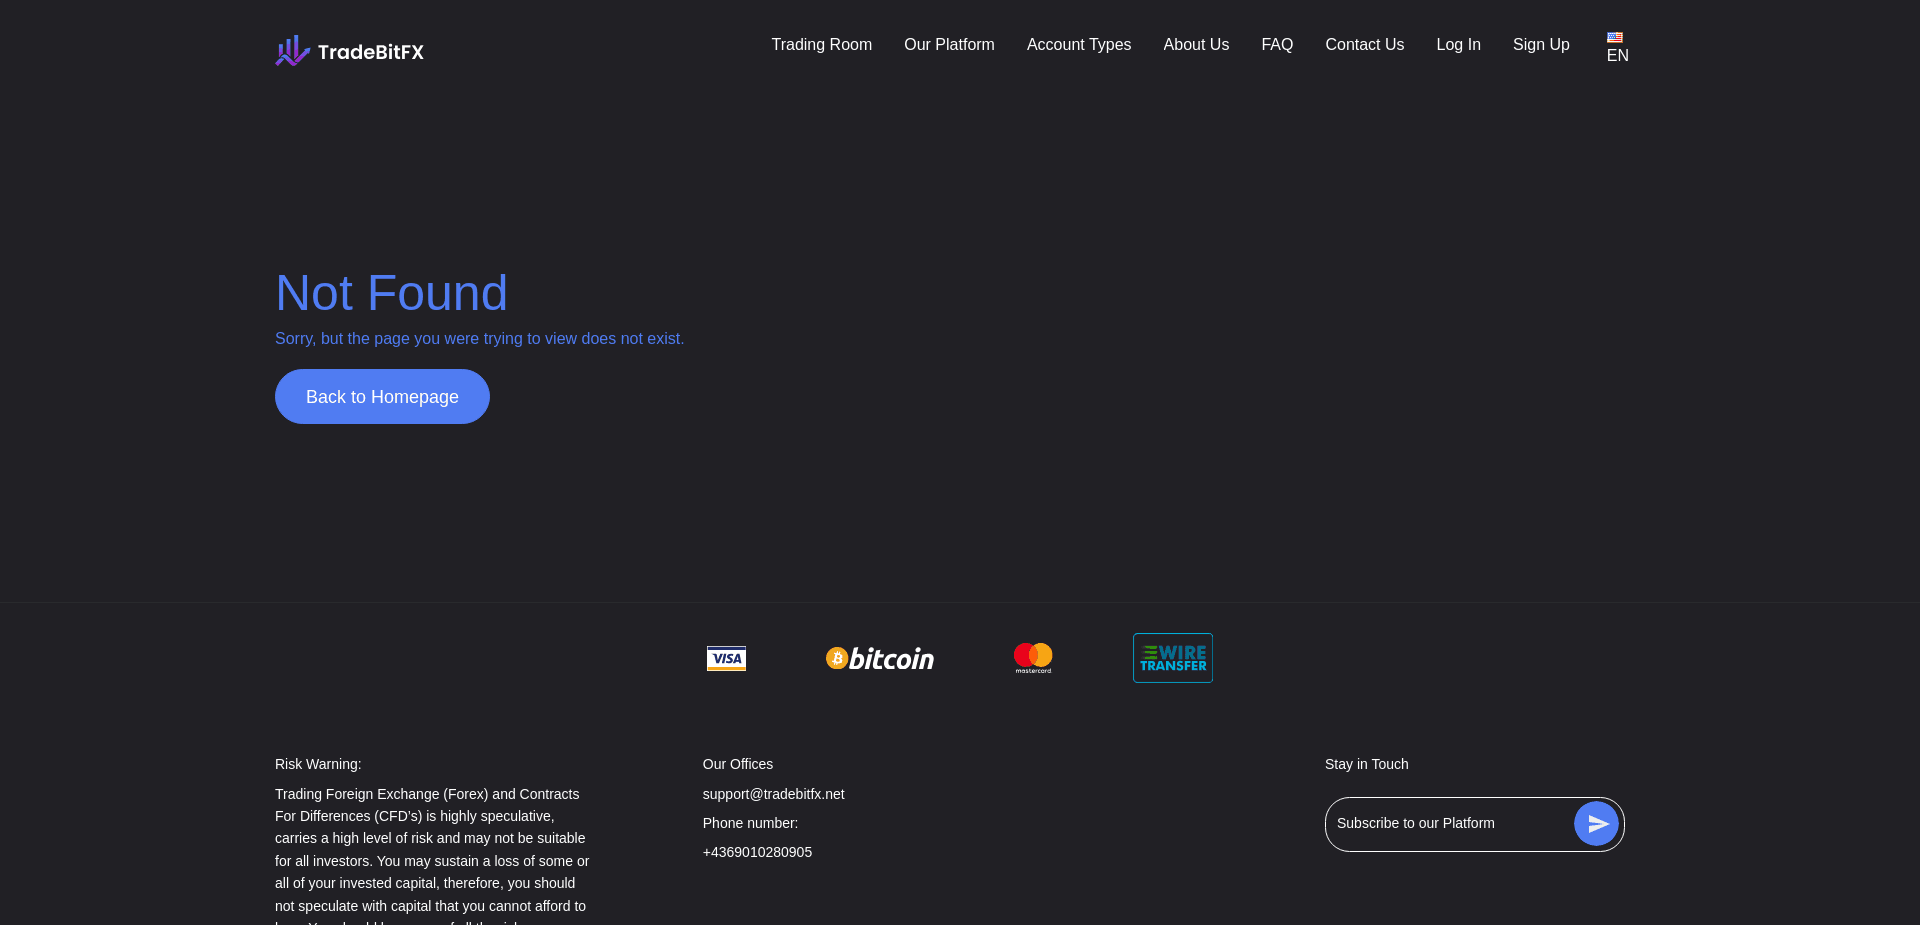Click the Wire Transfer payment icon

tap(1172, 658)
